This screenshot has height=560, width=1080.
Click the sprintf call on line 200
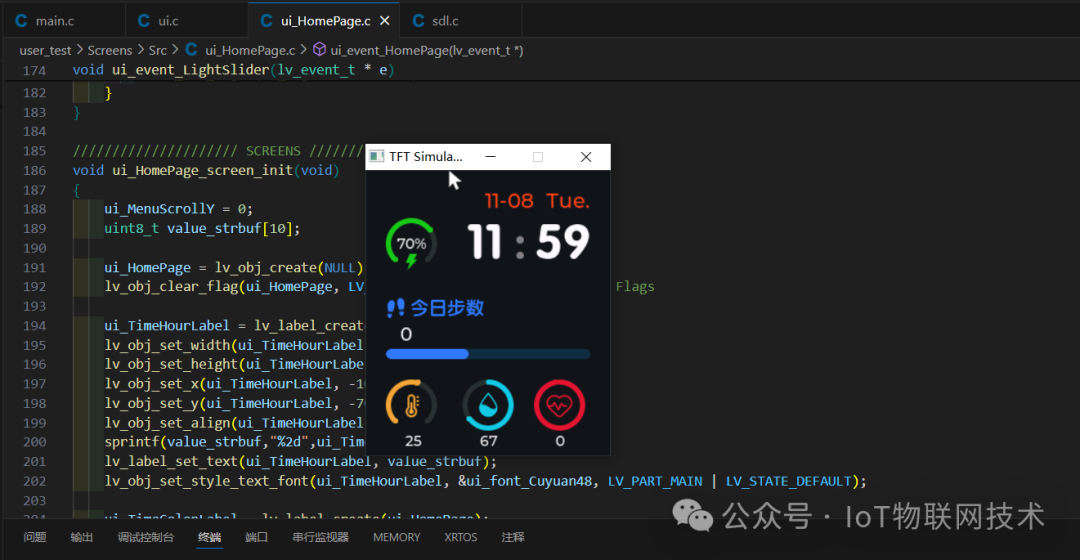tap(234, 442)
